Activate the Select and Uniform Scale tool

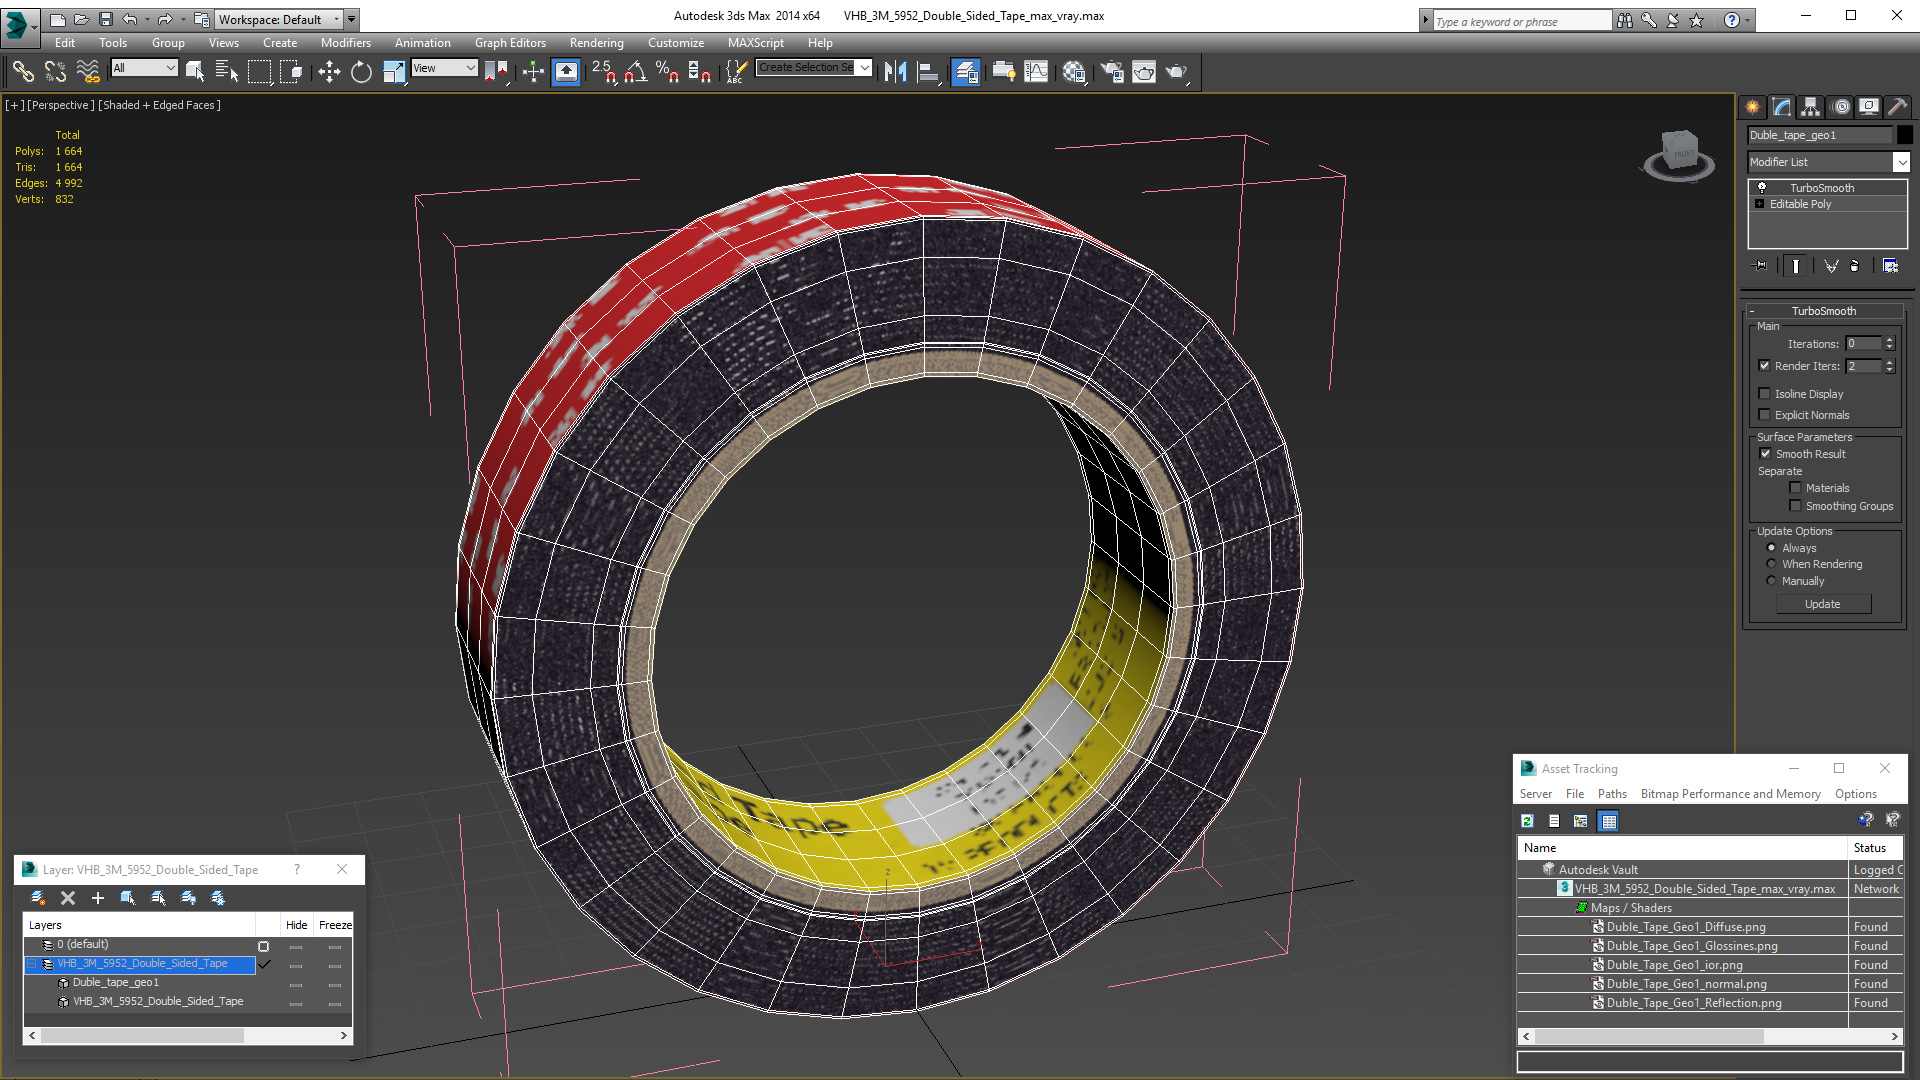(x=394, y=71)
